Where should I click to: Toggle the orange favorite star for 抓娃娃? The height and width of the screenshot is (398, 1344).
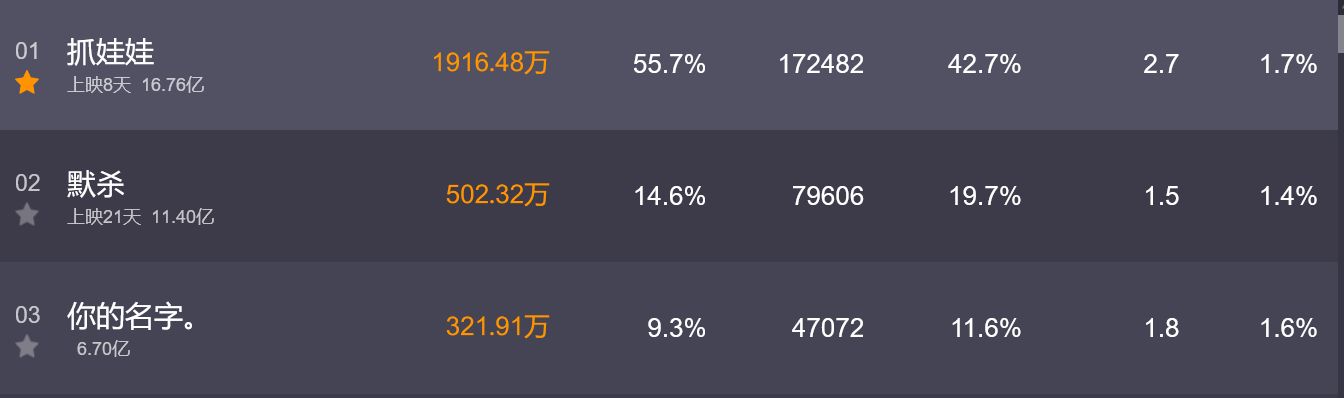tap(27, 83)
